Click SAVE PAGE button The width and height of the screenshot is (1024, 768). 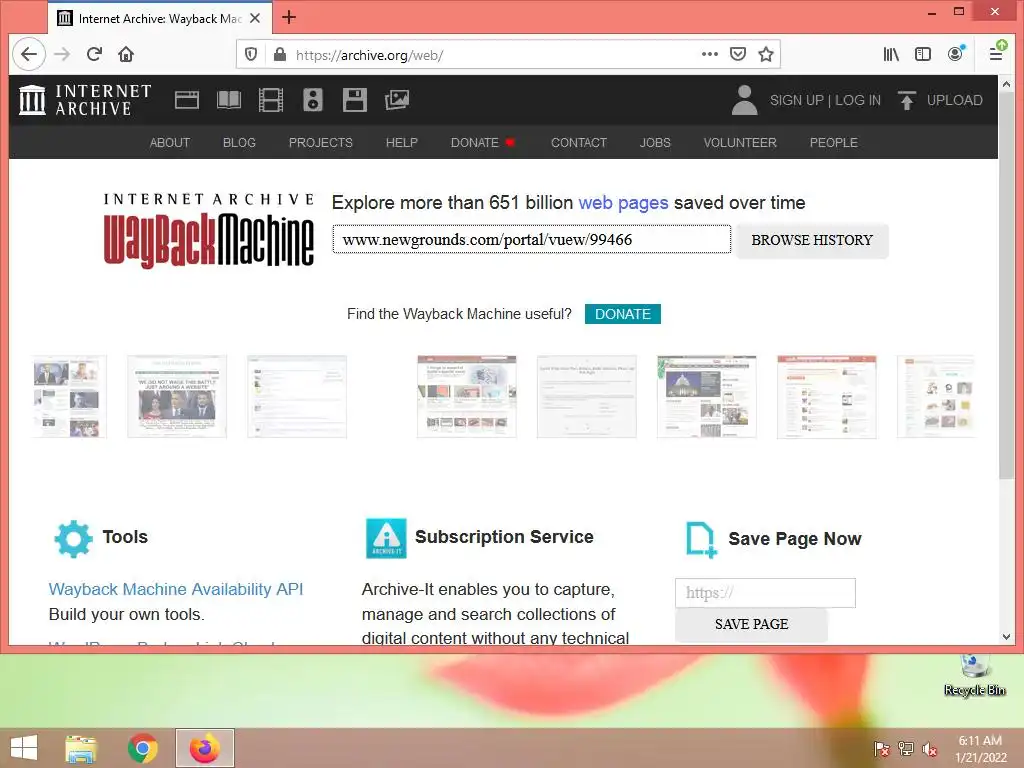pos(751,624)
